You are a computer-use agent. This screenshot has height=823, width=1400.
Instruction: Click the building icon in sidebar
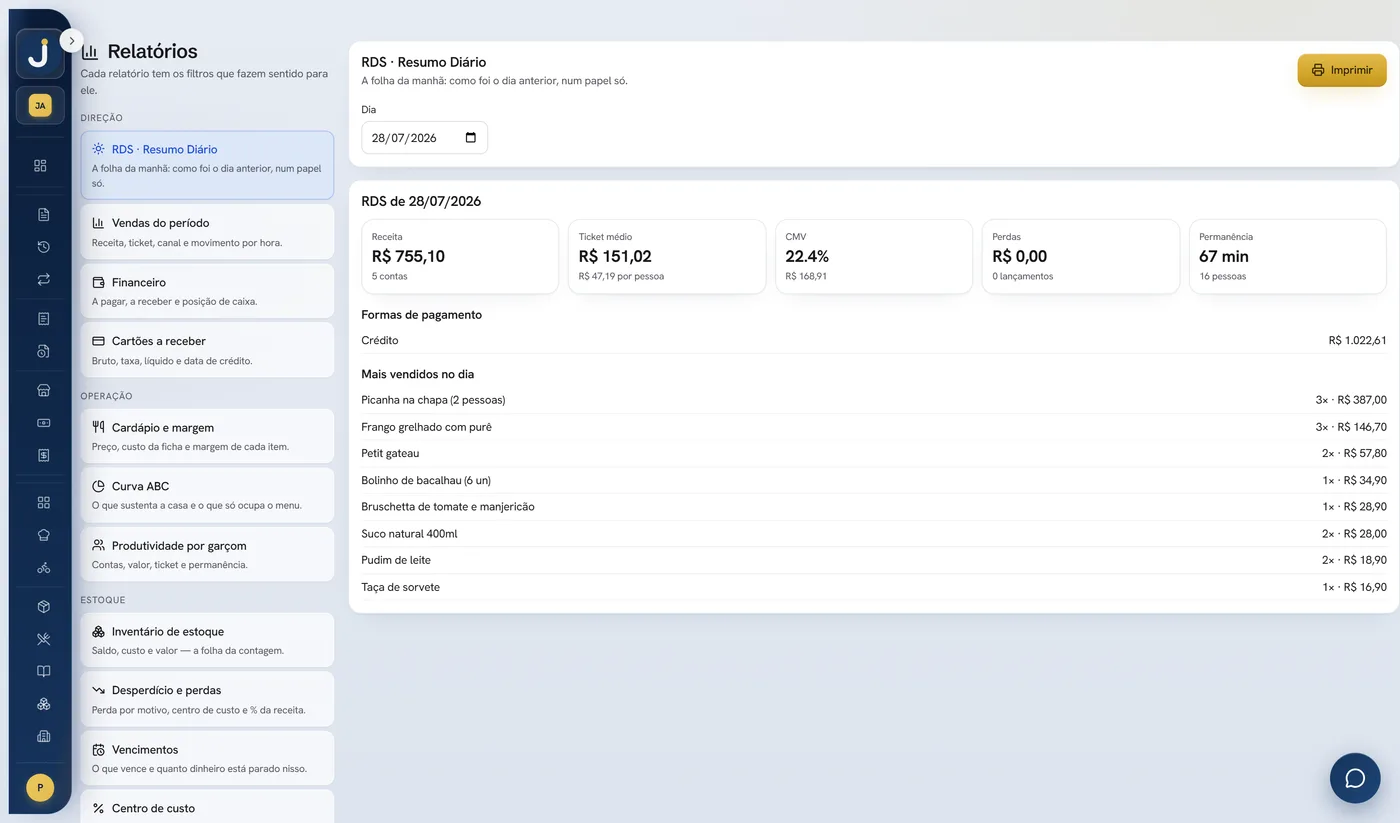(x=43, y=737)
